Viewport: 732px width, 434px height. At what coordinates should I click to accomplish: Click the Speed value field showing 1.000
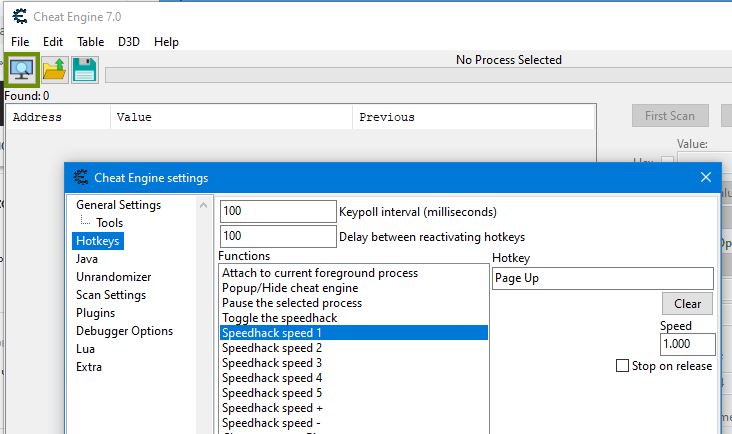click(688, 344)
